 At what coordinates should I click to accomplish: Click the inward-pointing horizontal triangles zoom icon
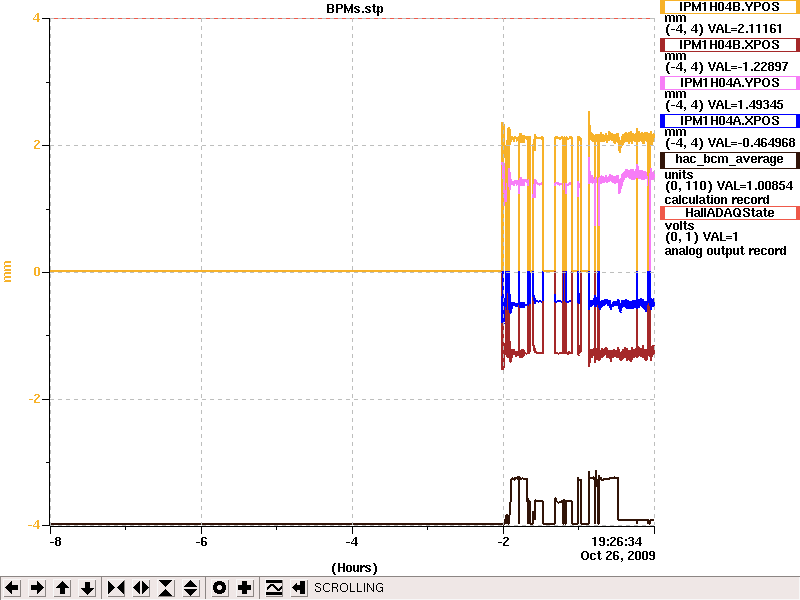tap(116, 588)
